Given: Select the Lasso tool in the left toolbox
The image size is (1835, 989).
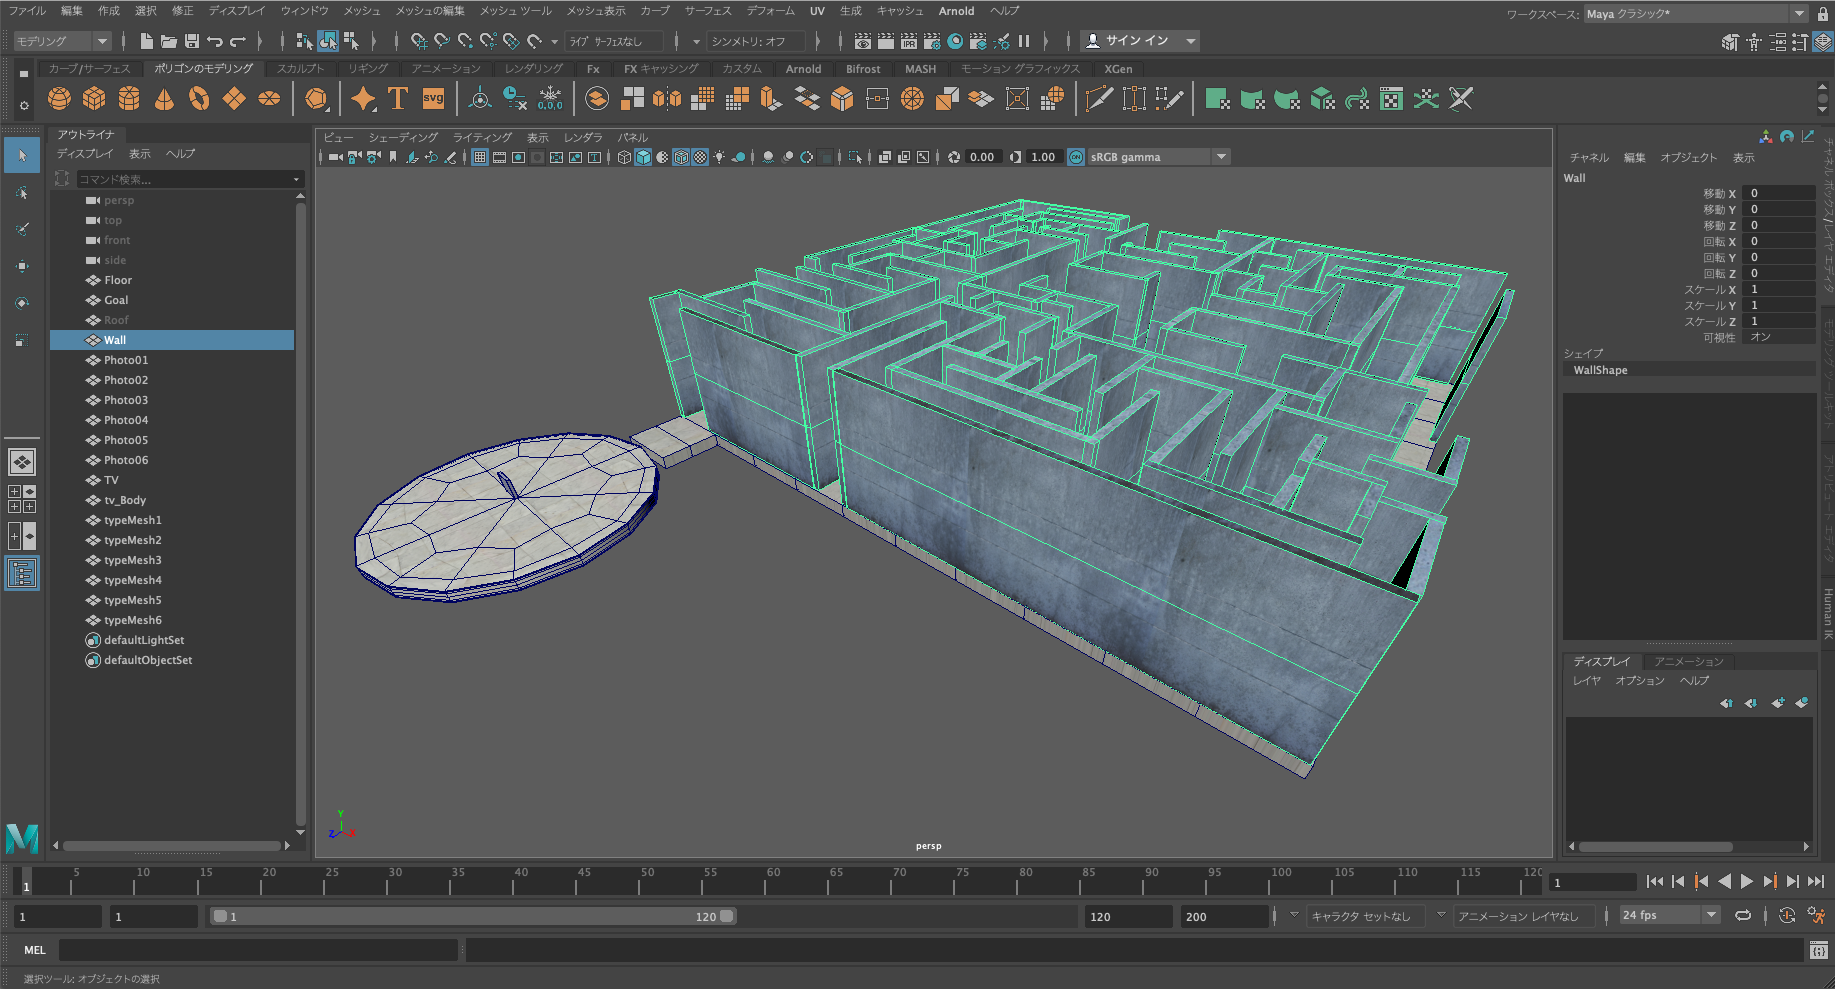Looking at the screenshot, I should (22, 193).
